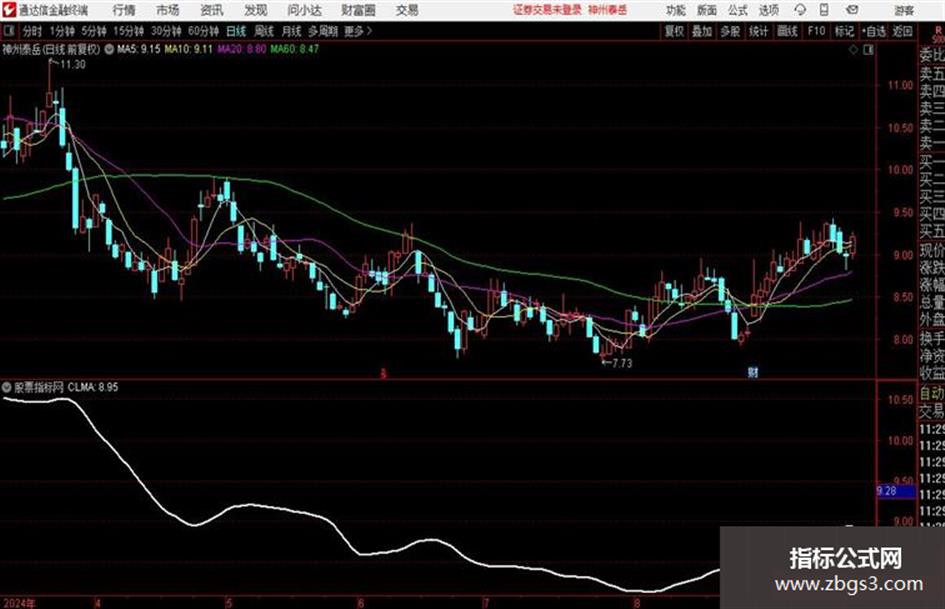Switch to 15分钟 period
Viewport: 945px width, 609px height.
coord(129,31)
